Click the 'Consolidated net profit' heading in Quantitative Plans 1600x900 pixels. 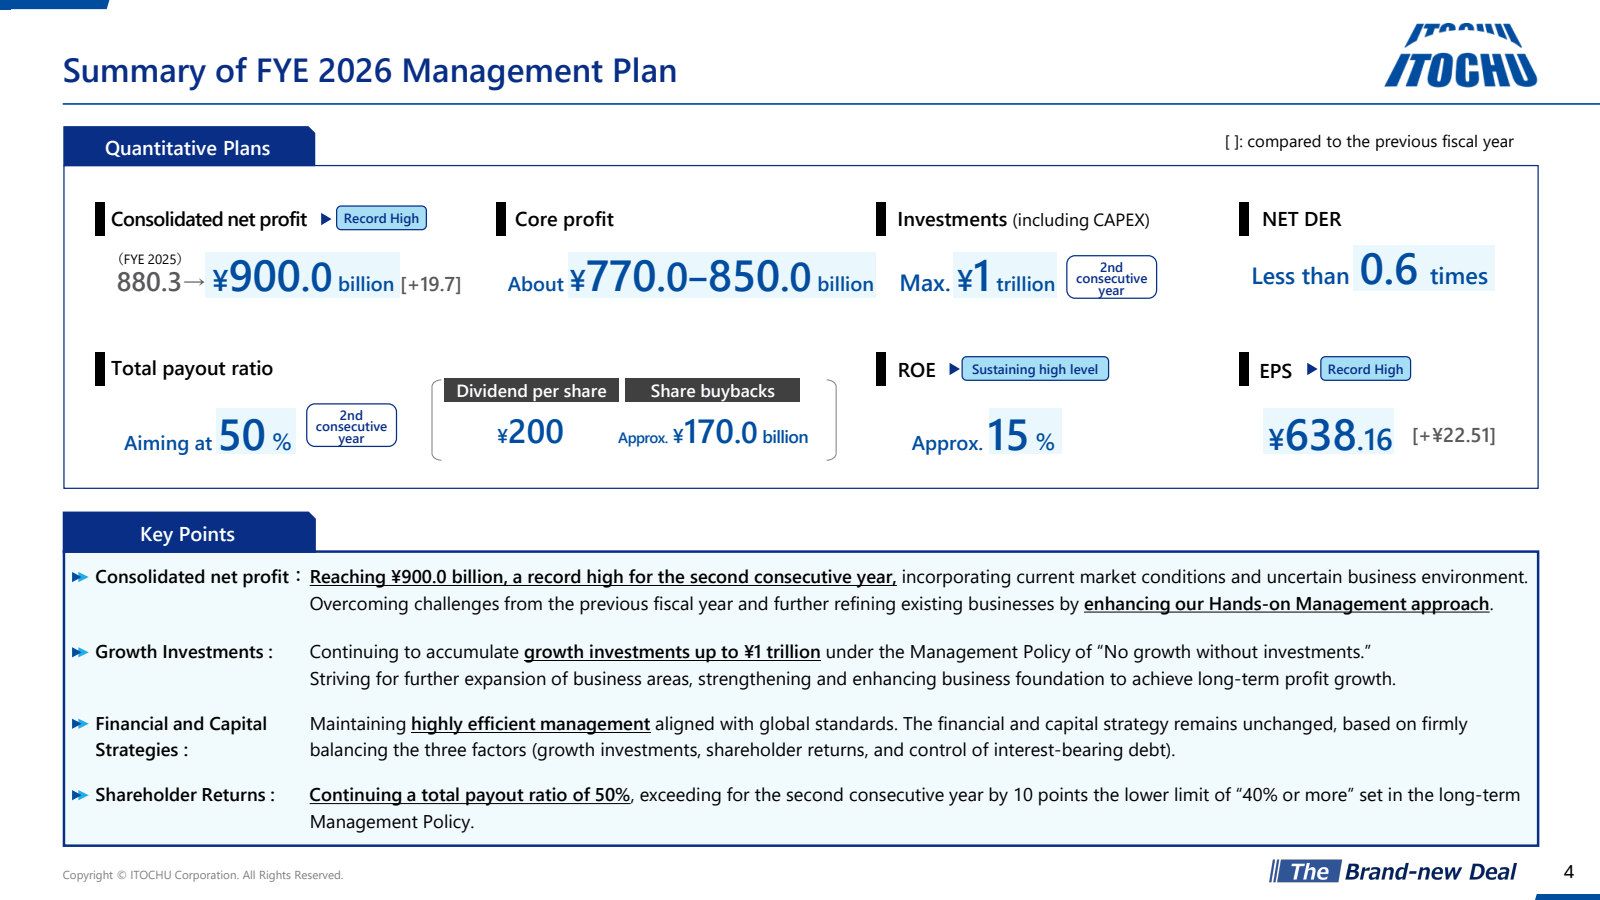[209, 219]
